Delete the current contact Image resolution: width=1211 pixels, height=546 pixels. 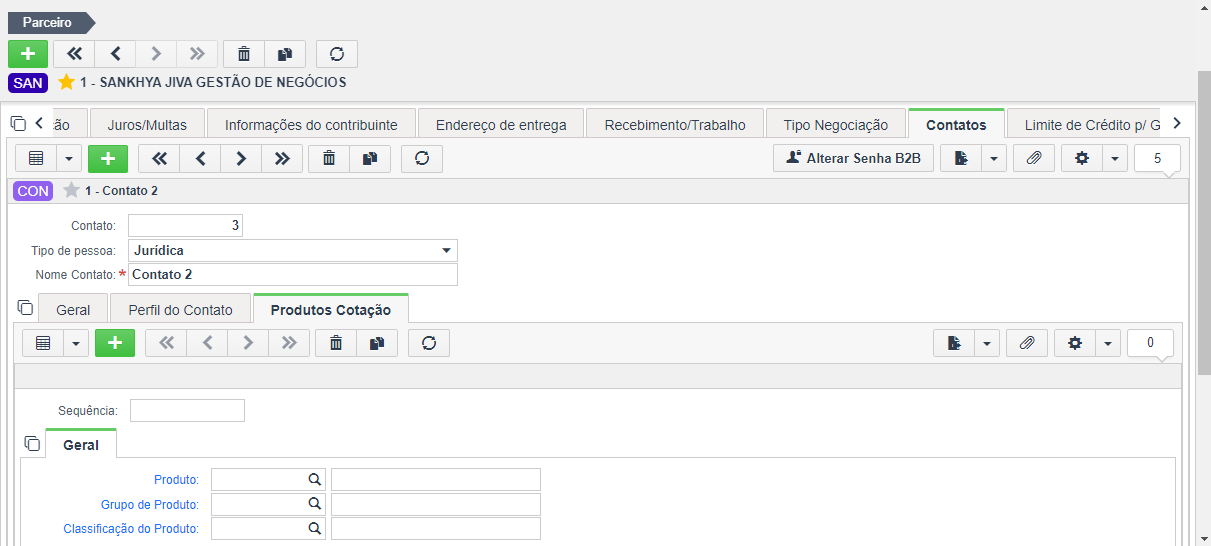pyautogui.click(x=329, y=158)
